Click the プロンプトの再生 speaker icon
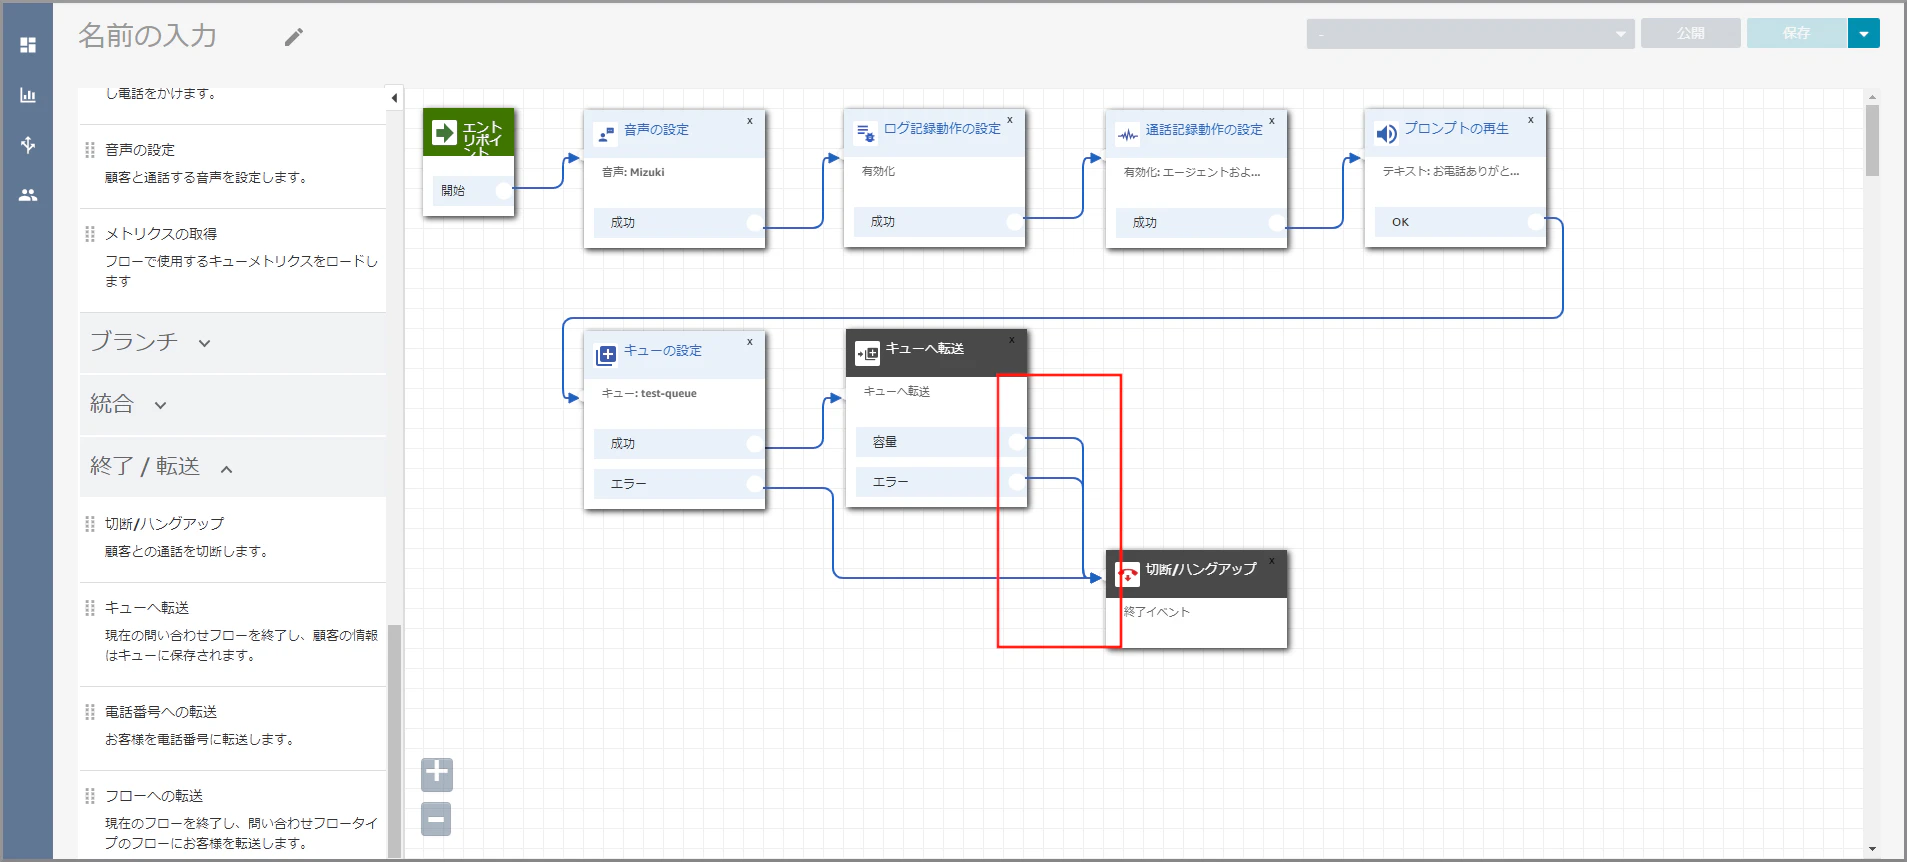1907x862 pixels. 1386,133
